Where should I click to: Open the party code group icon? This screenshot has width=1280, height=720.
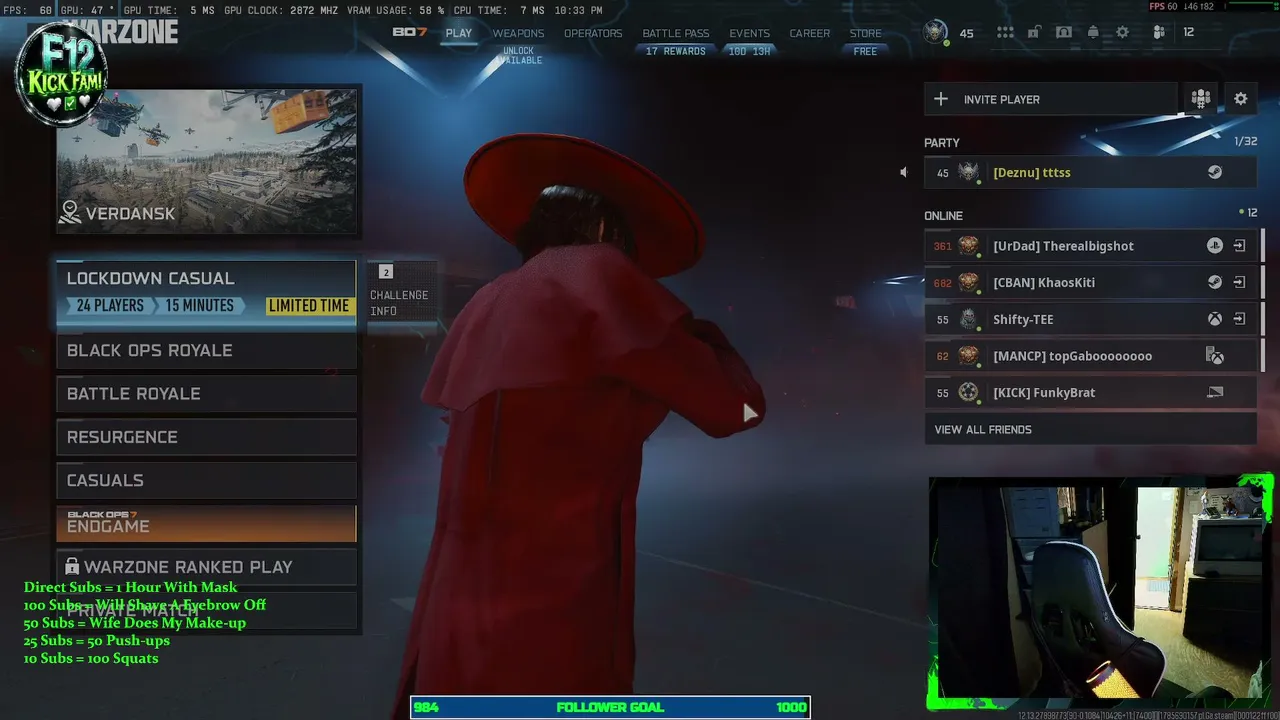click(1201, 99)
